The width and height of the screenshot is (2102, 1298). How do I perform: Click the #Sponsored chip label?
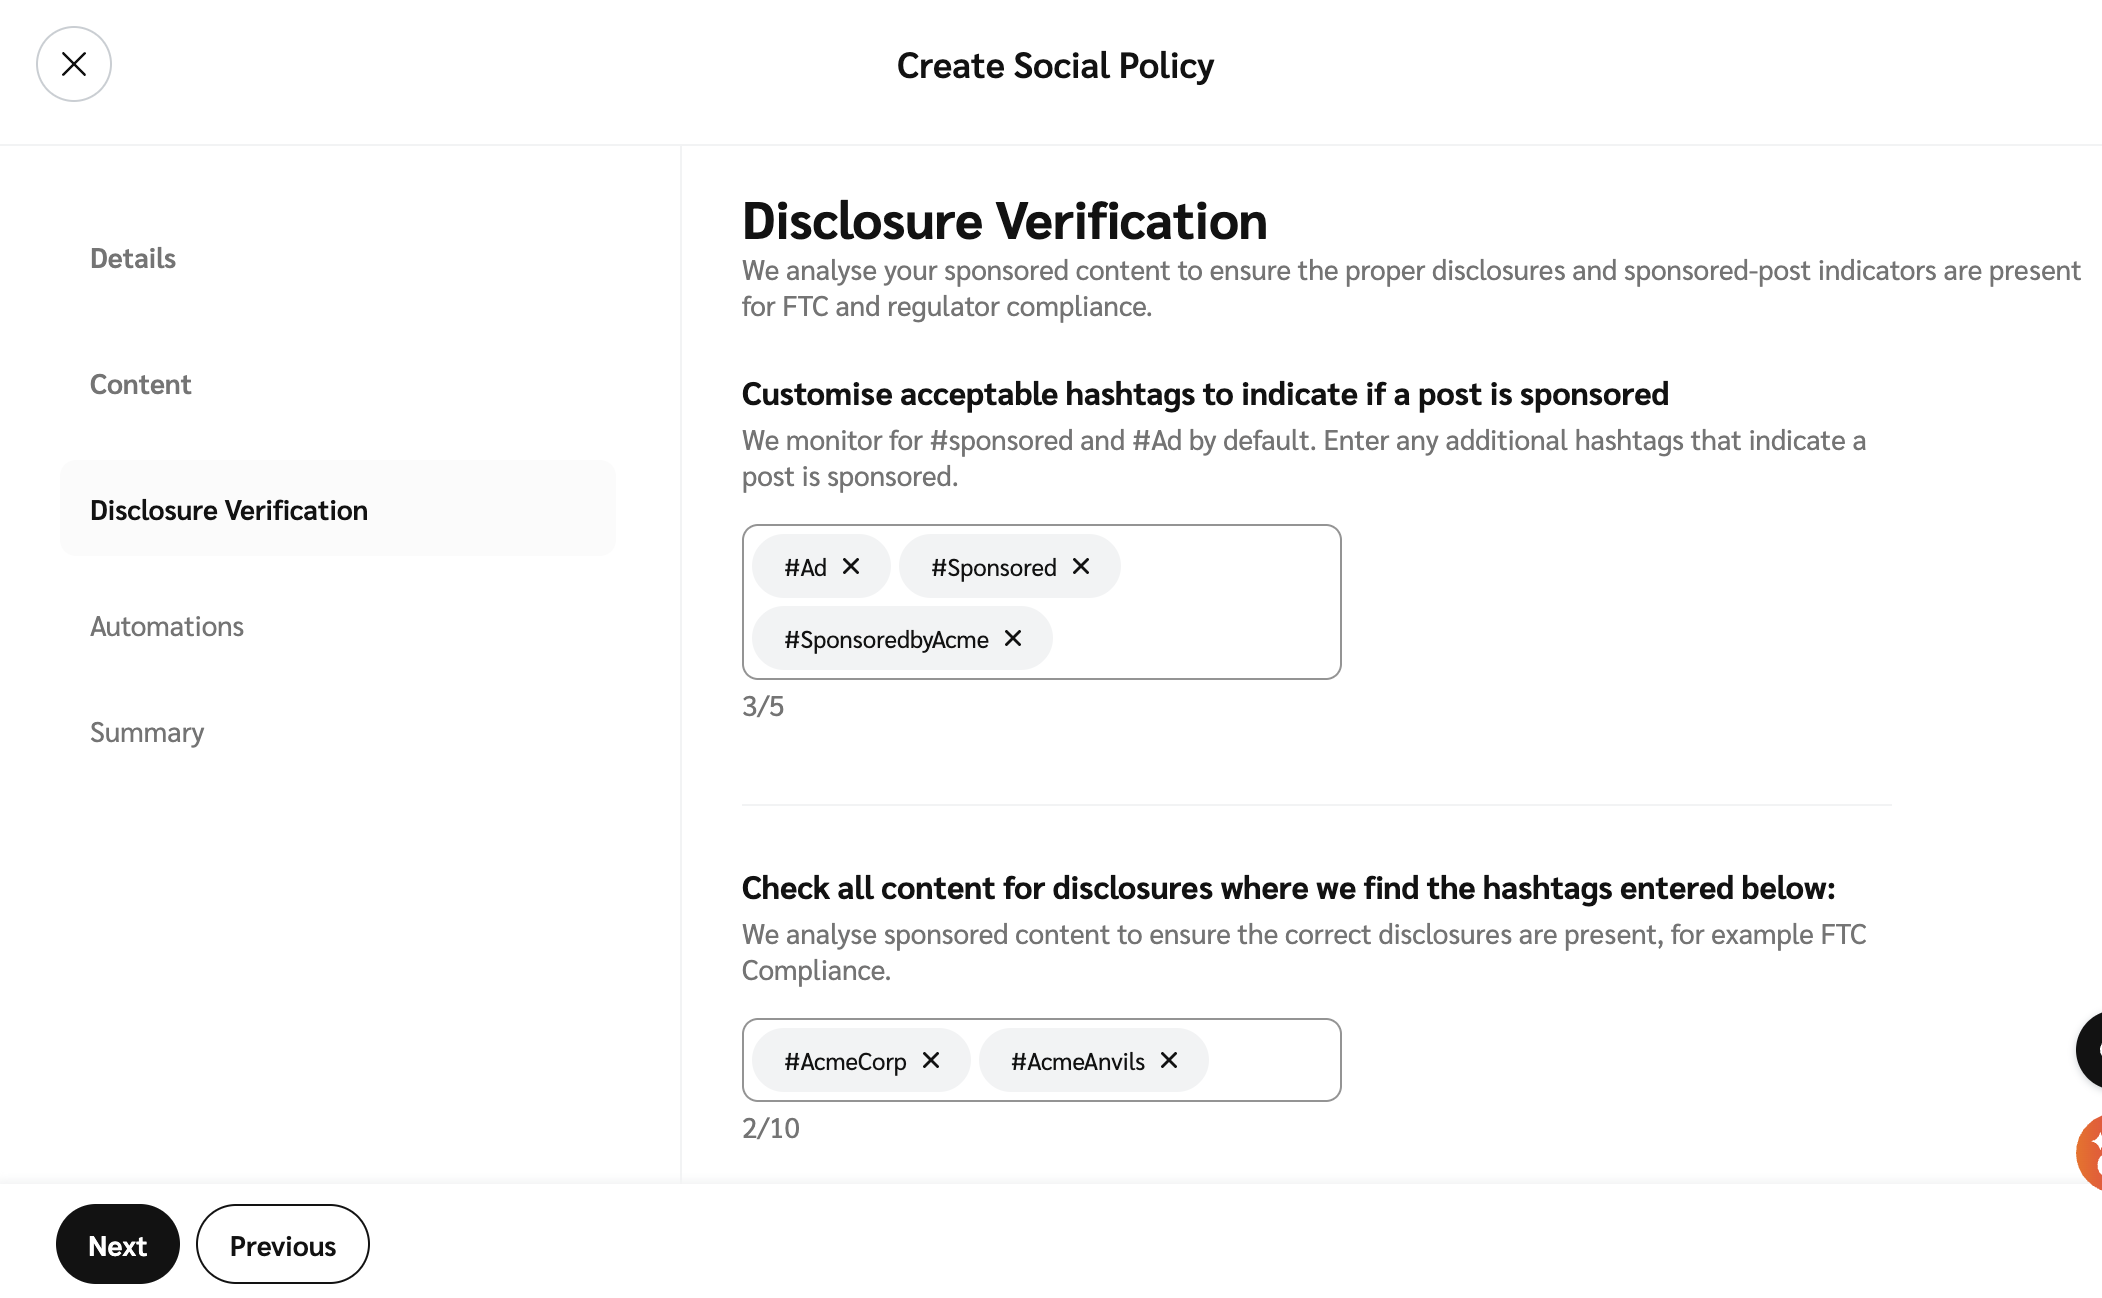click(x=993, y=568)
